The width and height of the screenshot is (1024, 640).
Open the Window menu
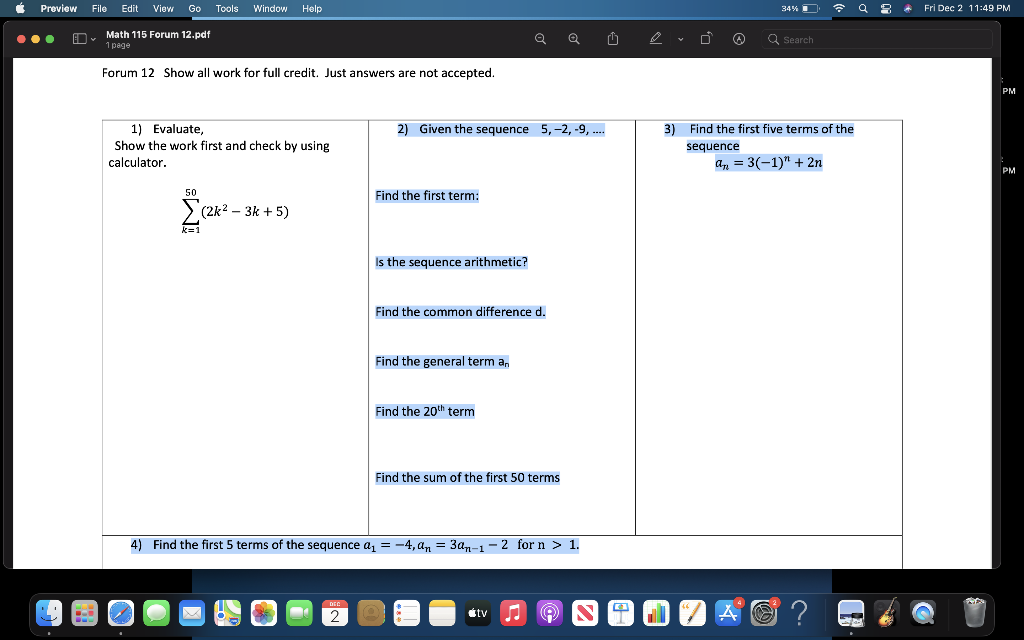[270, 8]
